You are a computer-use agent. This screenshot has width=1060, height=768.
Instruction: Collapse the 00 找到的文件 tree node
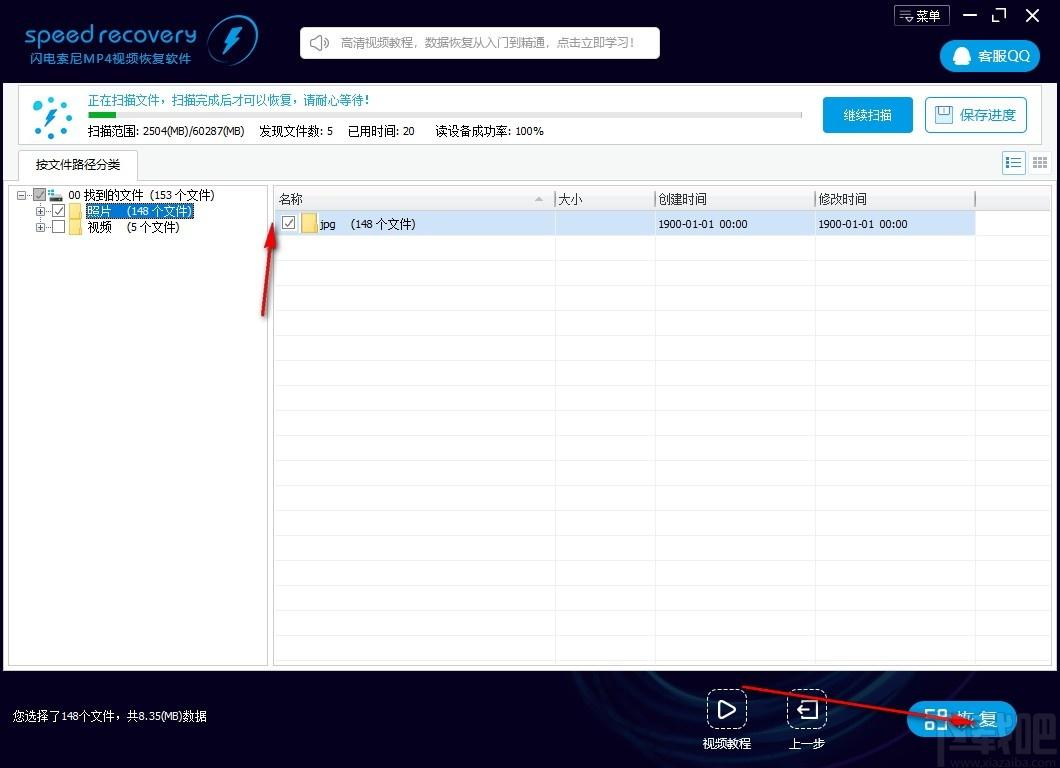22,195
